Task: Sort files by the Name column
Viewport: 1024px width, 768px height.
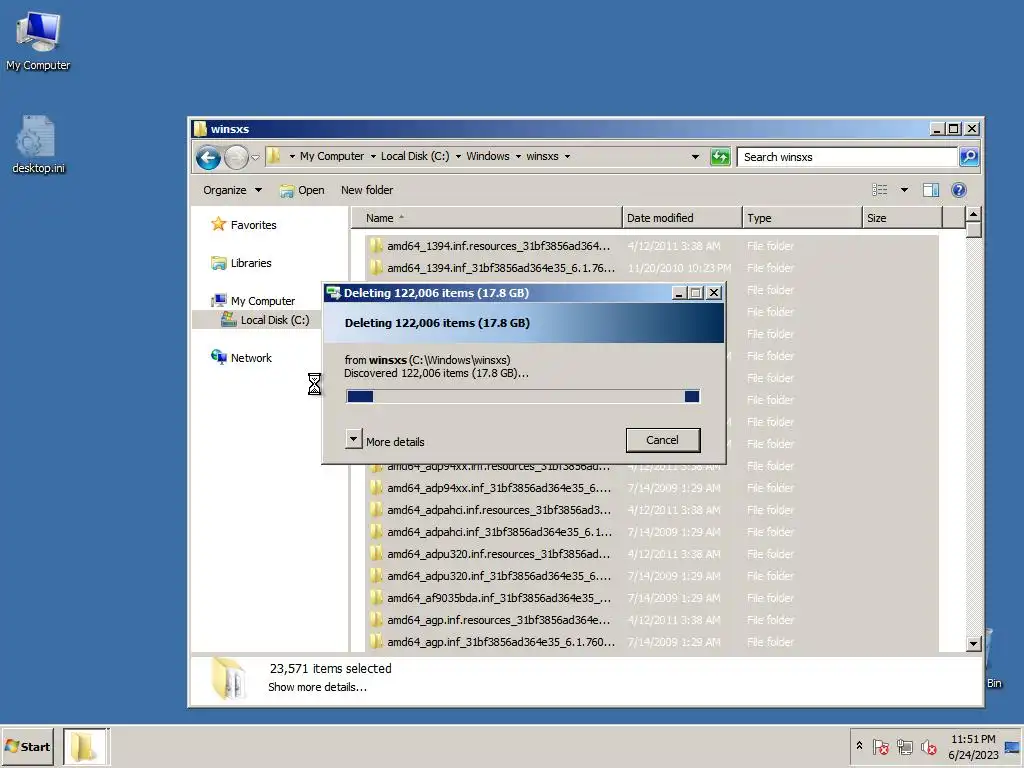Action: pos(487,217)
